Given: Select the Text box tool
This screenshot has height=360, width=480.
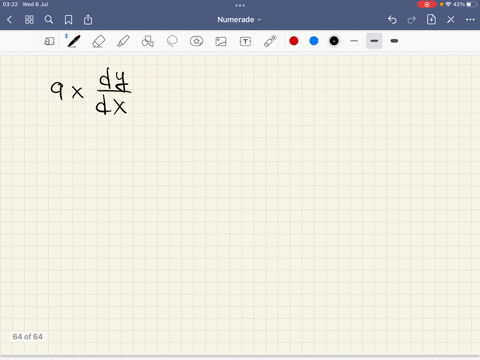Looking at the screenshot, I should pyautogui.click(x=245, y=41).
